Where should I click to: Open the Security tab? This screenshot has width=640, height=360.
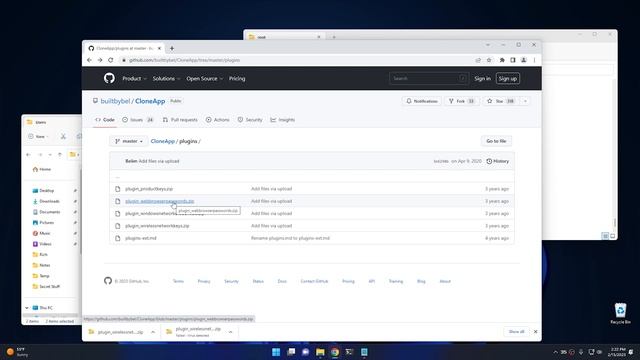250,120
